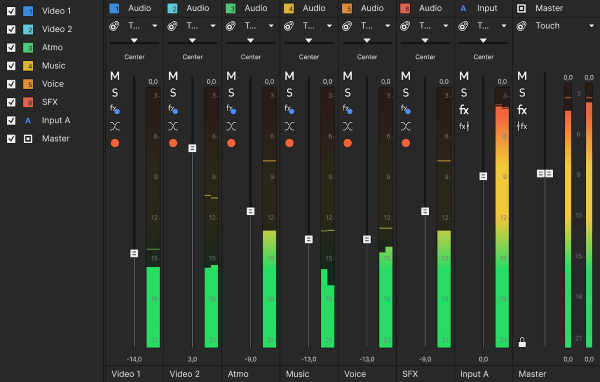Hide the Music channel via checkbox
Viewport: 600px width, 382px height.
pyautogui.click(x=11, y=65)
